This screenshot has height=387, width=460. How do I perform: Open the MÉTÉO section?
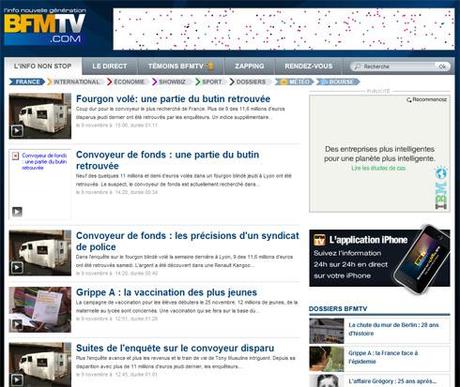click(x=294, y=82)
